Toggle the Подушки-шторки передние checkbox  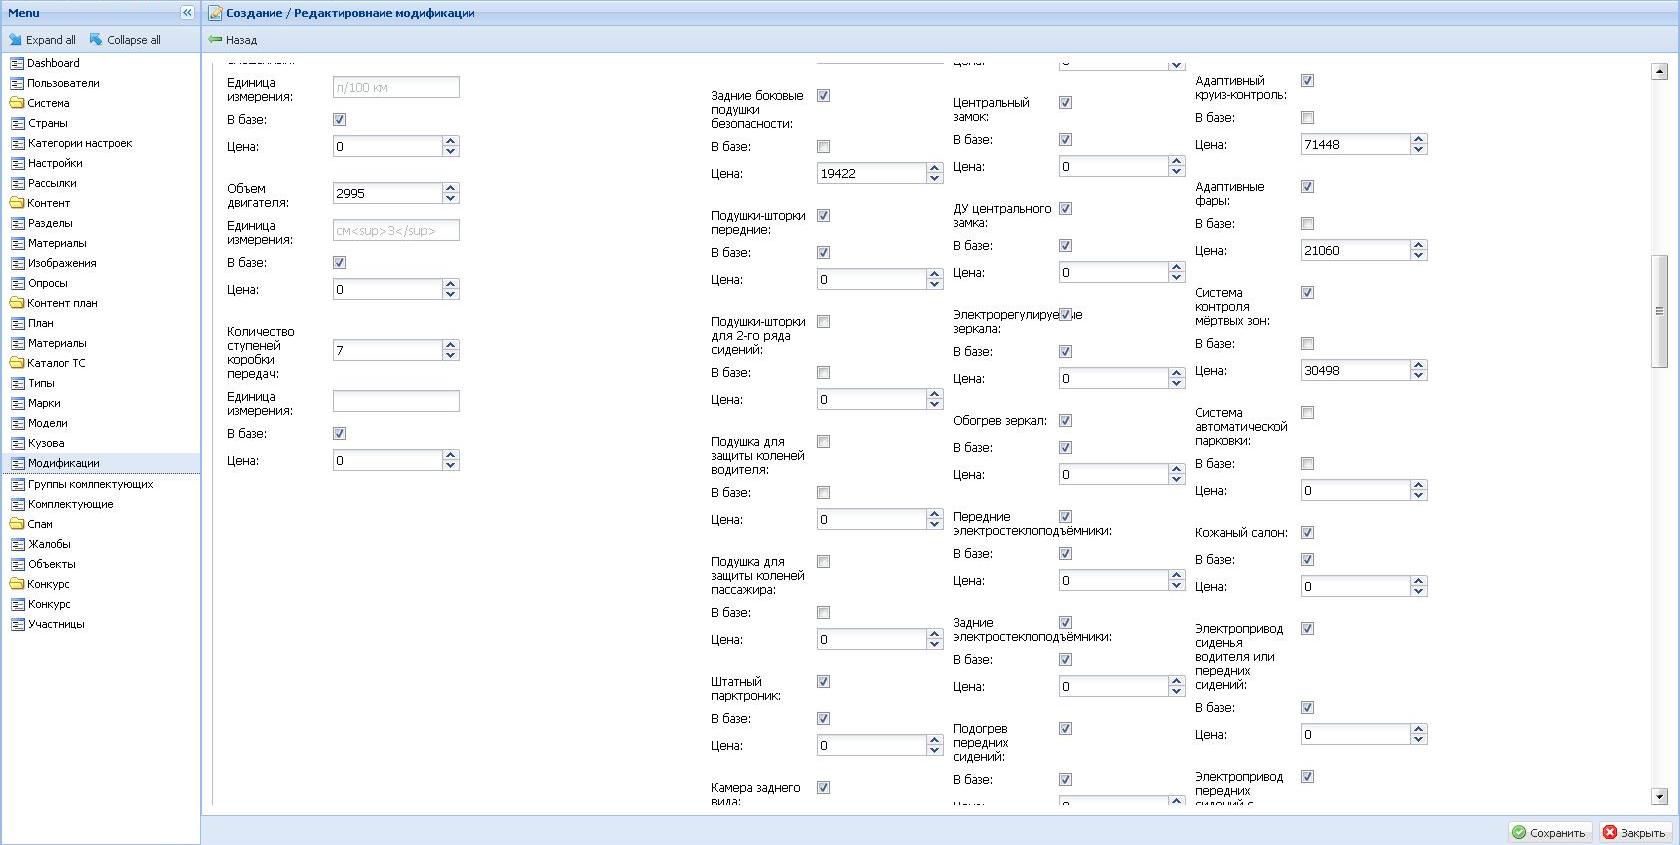[824, 216]
